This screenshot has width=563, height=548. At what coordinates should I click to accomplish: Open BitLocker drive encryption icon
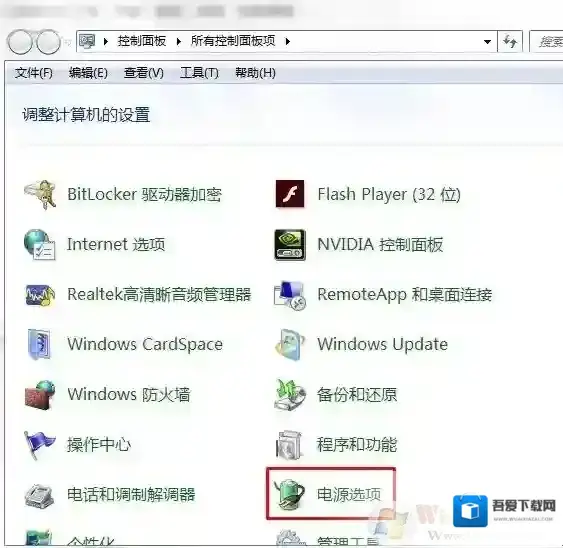point(40,195)
